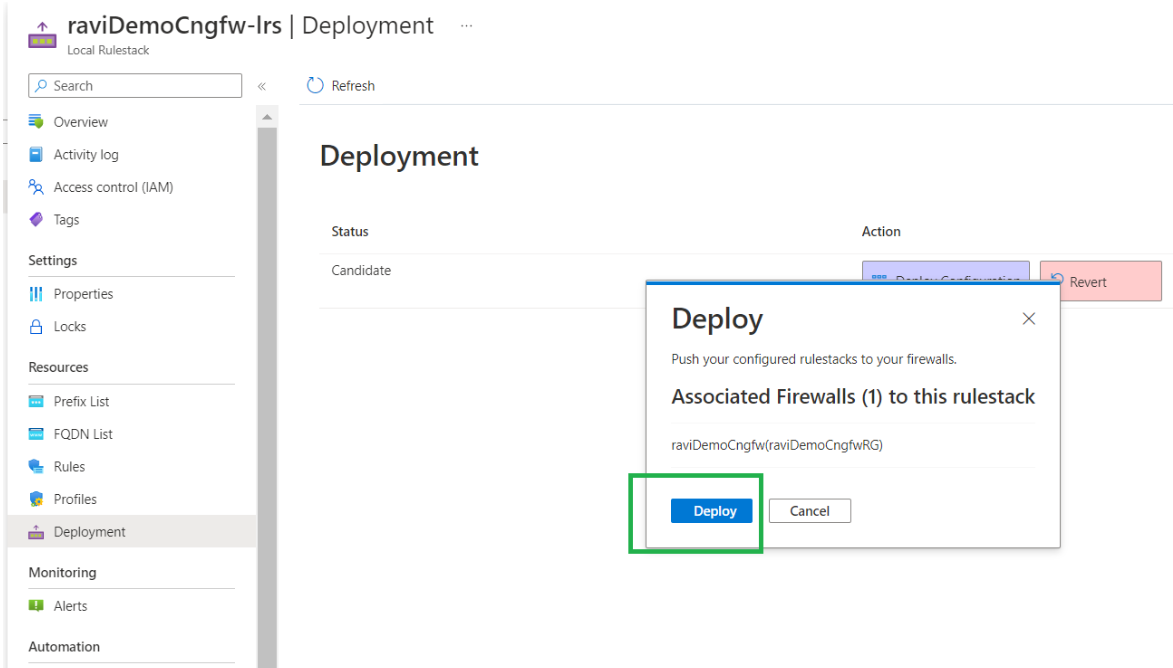
Task: Click Refresh in the toolbar
Action: point(341,86)
